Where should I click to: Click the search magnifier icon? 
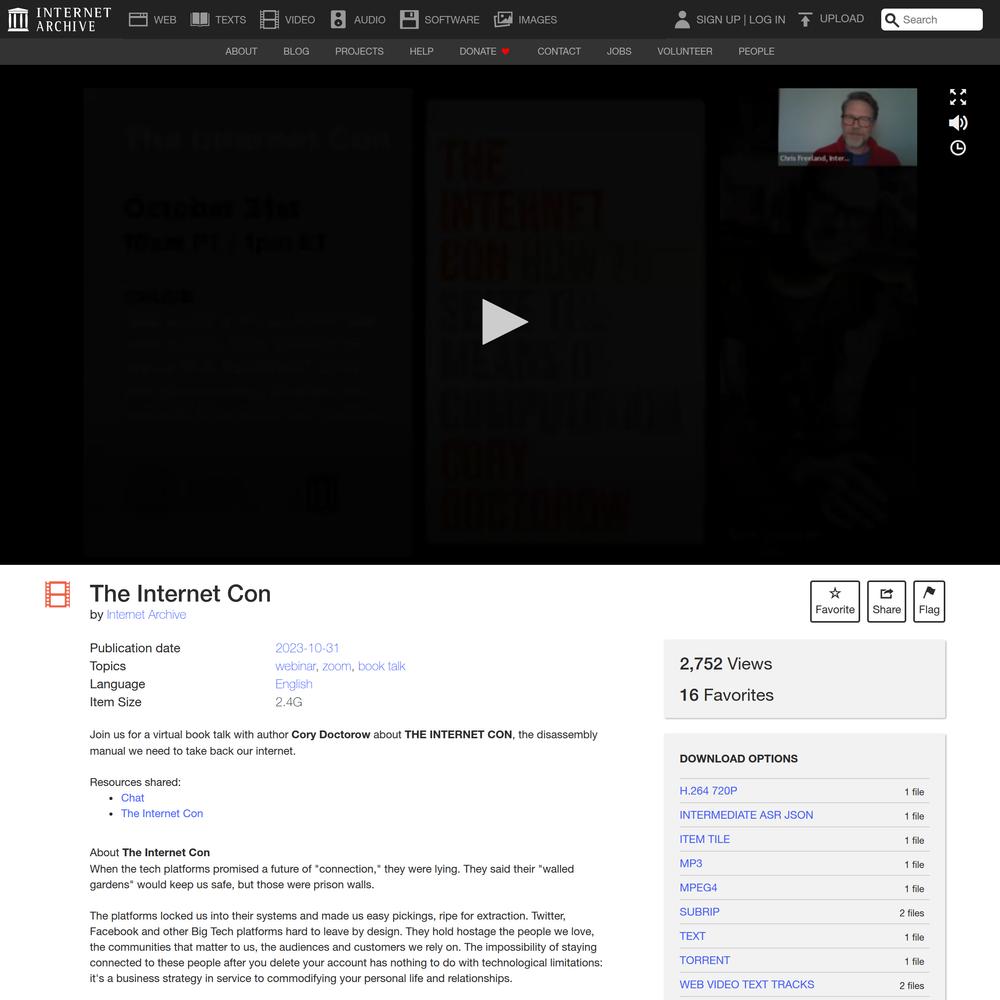point(892,20)
